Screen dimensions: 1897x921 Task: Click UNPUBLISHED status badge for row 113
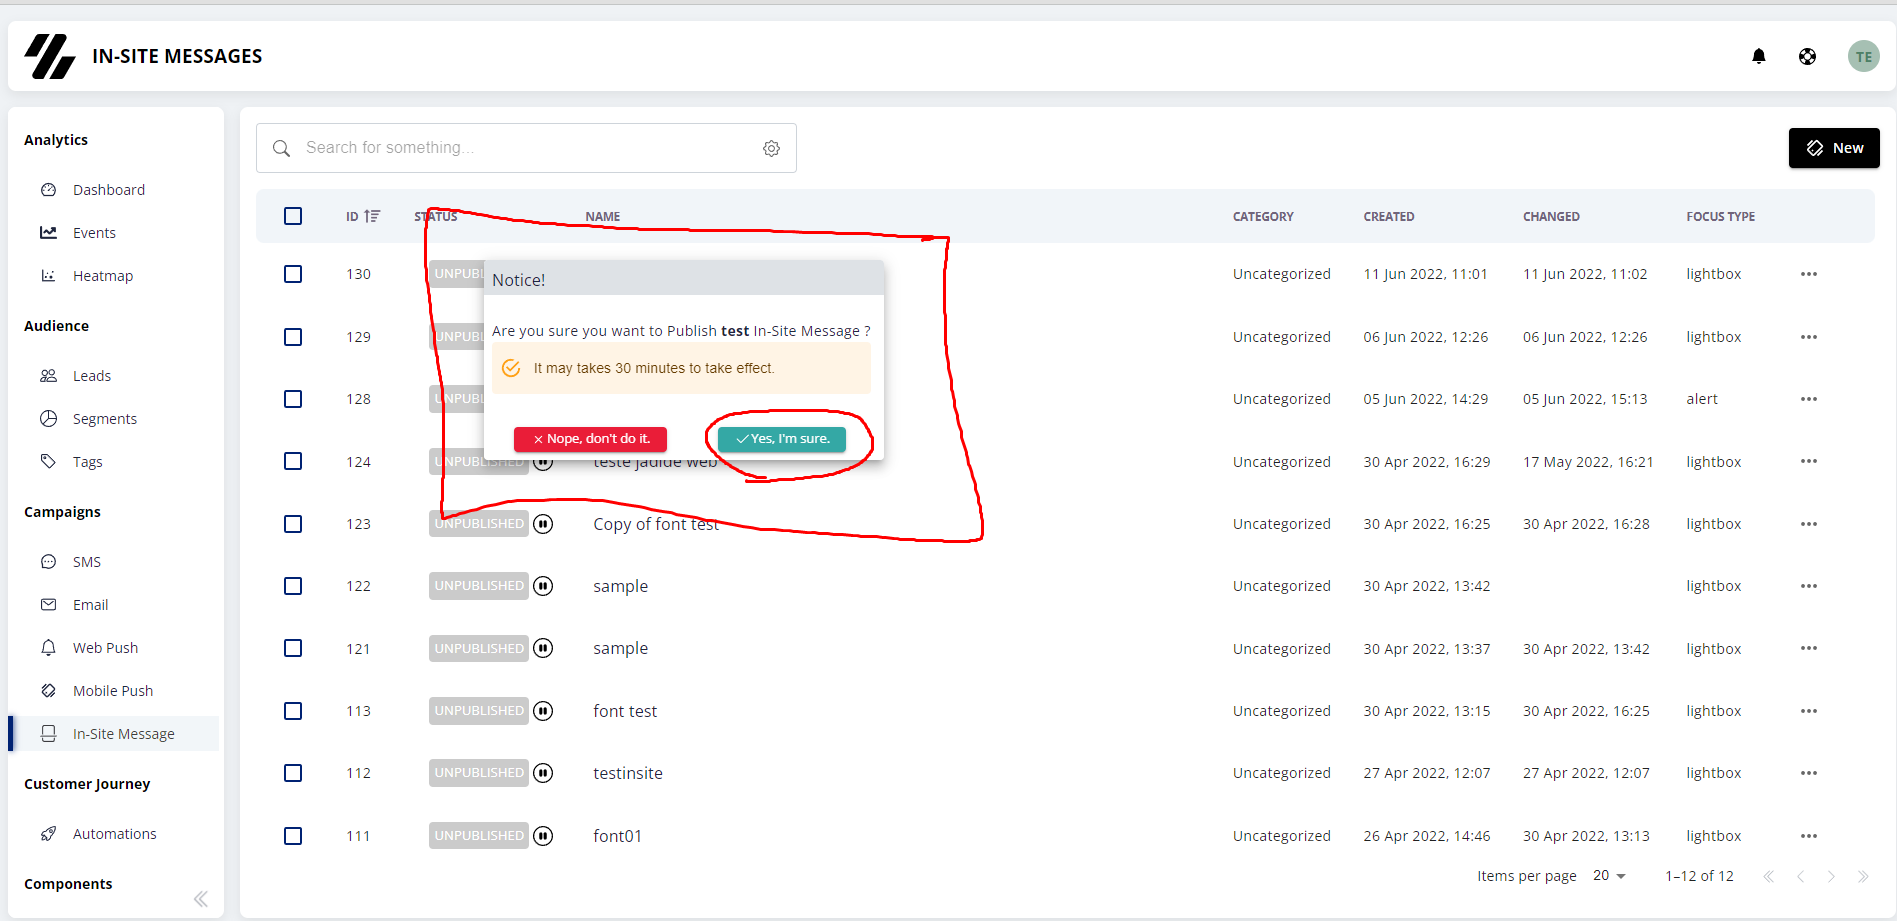(479, 711)
